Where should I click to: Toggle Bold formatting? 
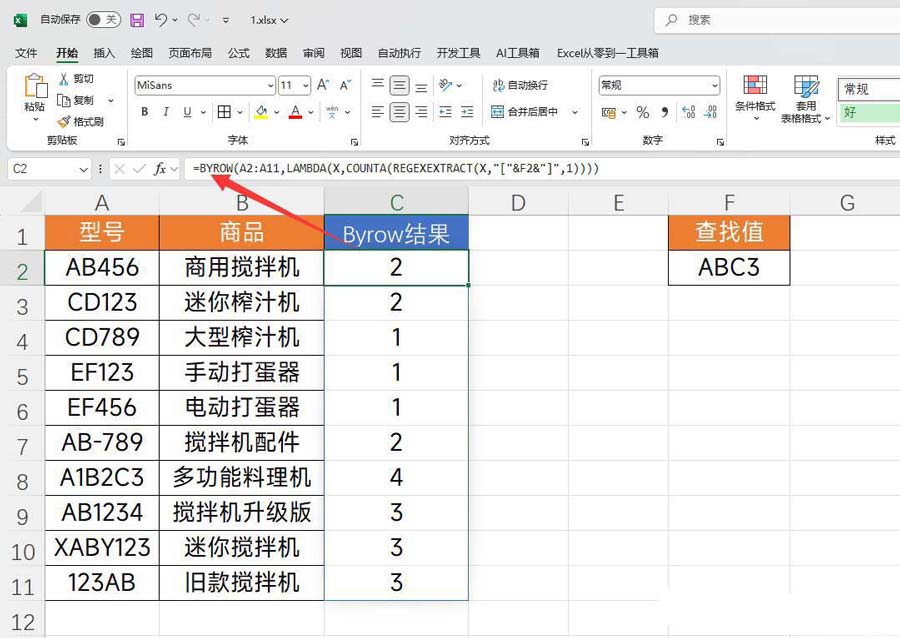tap(145, 112)
